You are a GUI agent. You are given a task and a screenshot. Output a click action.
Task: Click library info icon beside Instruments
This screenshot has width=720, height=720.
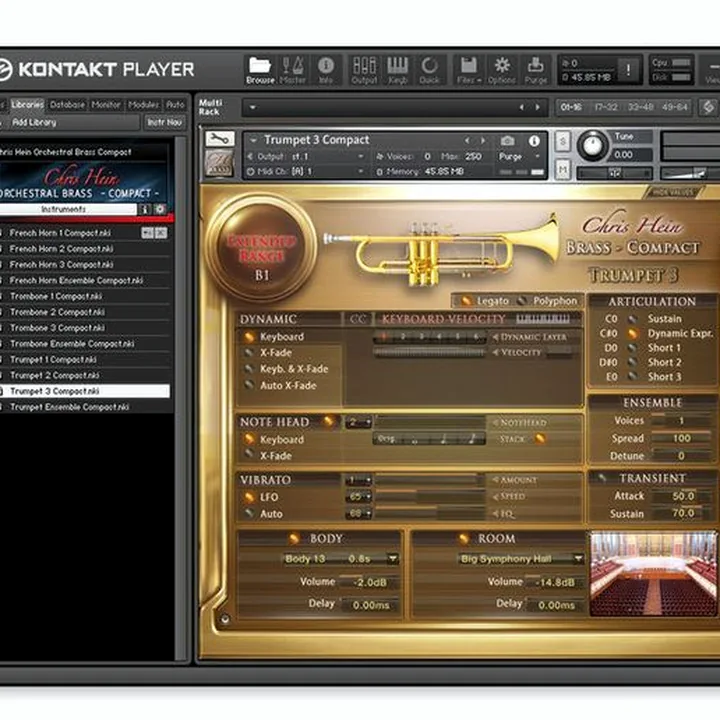[145, 209]
